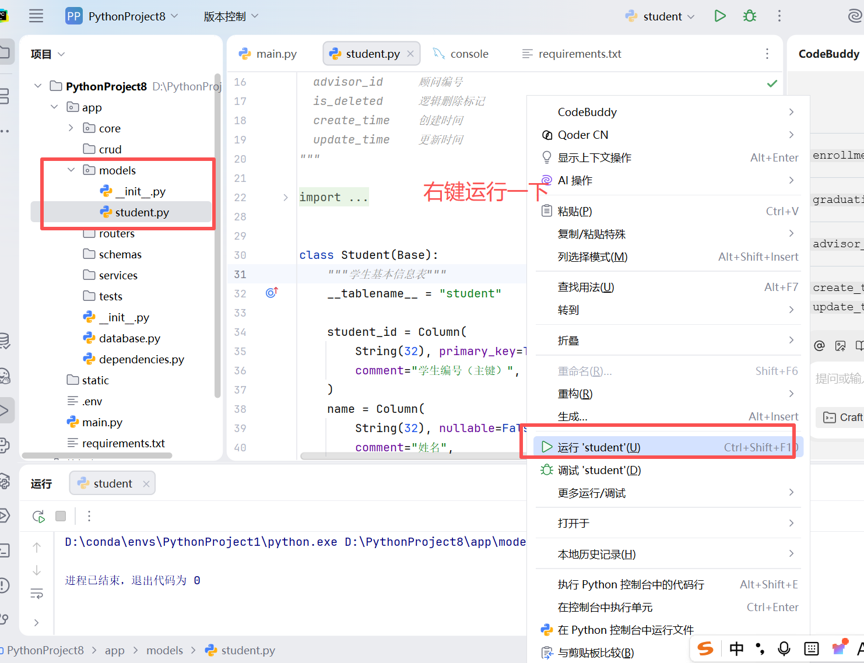Open the hamburger main menu
Image resolution: width=864 pixels, height=663 pixels.
click(36, 16)
